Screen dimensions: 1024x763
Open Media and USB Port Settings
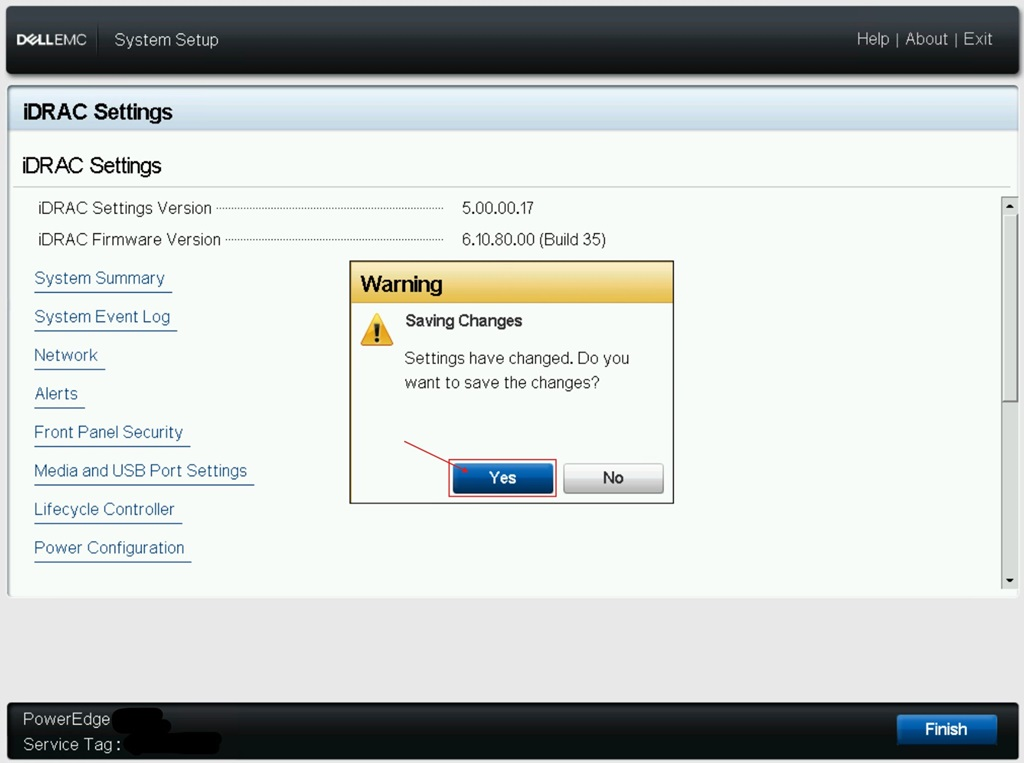(140, 471)
